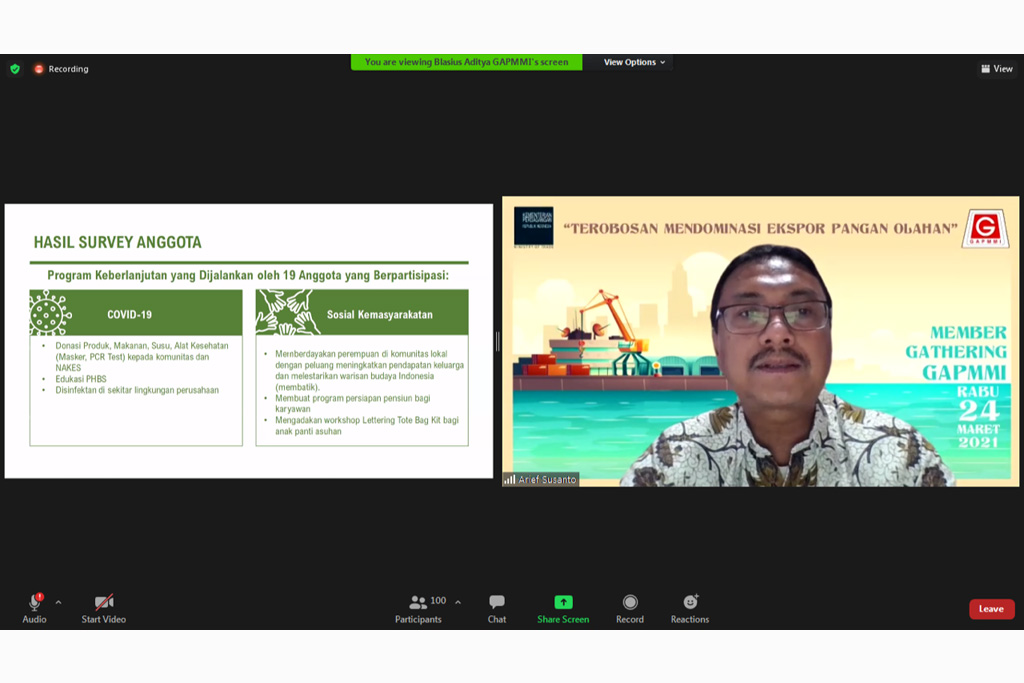
Task: Open the Reactions menu
Action: (690, 609)
